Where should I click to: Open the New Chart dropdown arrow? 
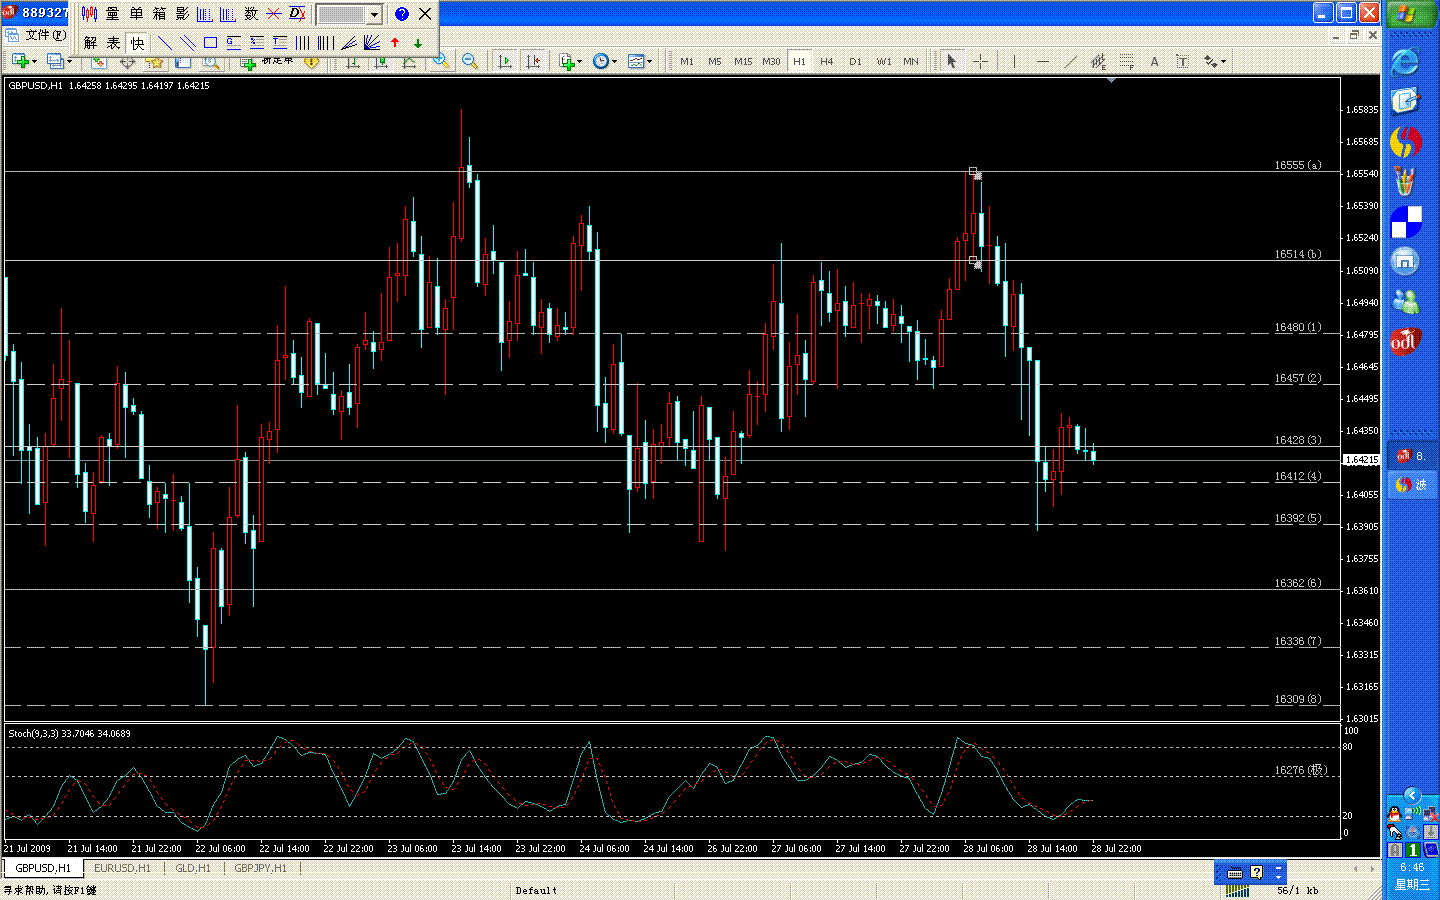click(34, 62)
